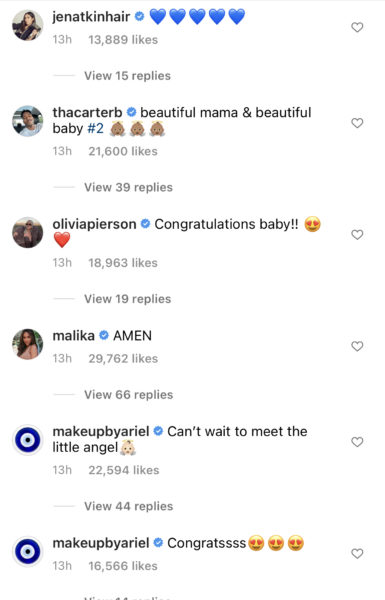The width and height of the screenshot is (385, 600).
Task: Like makeupbyariel's Congratssss comment
Action: click(x=357, y=554)
